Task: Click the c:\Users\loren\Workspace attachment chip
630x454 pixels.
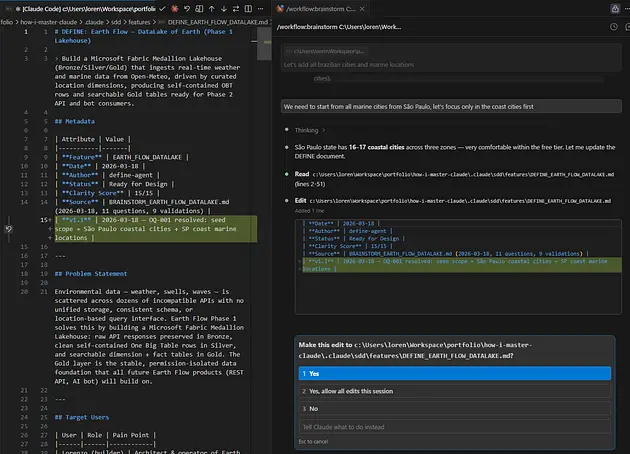Action: tap(325, 51)
